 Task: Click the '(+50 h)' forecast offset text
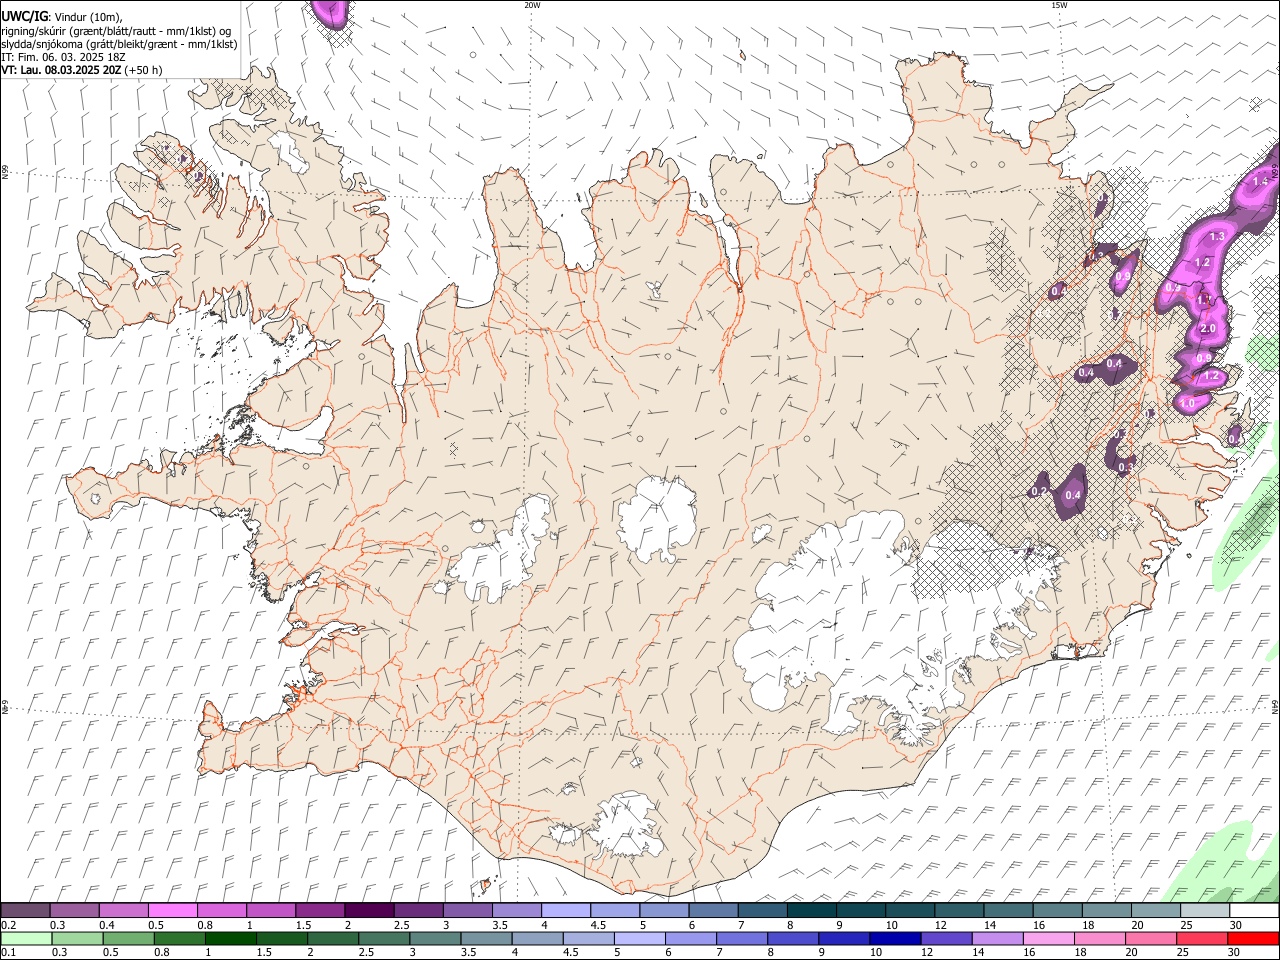(x=144, y=70)
